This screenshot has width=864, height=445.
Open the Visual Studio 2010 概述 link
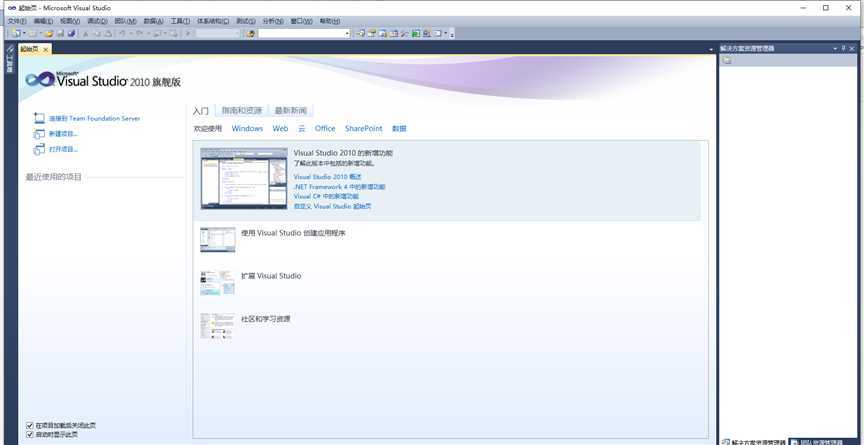point(327,177)
